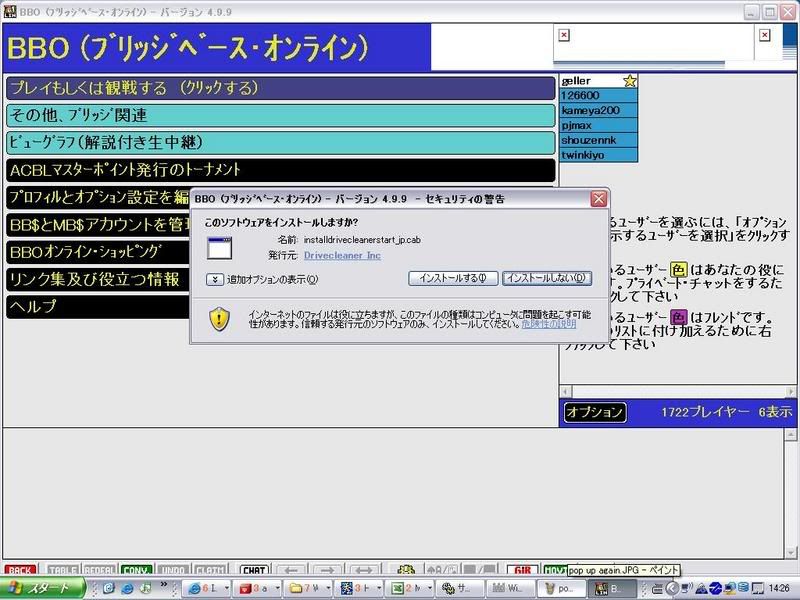Click インストールする button in security dialog
The width and height of the screenshot is (800, 600).
453,278
